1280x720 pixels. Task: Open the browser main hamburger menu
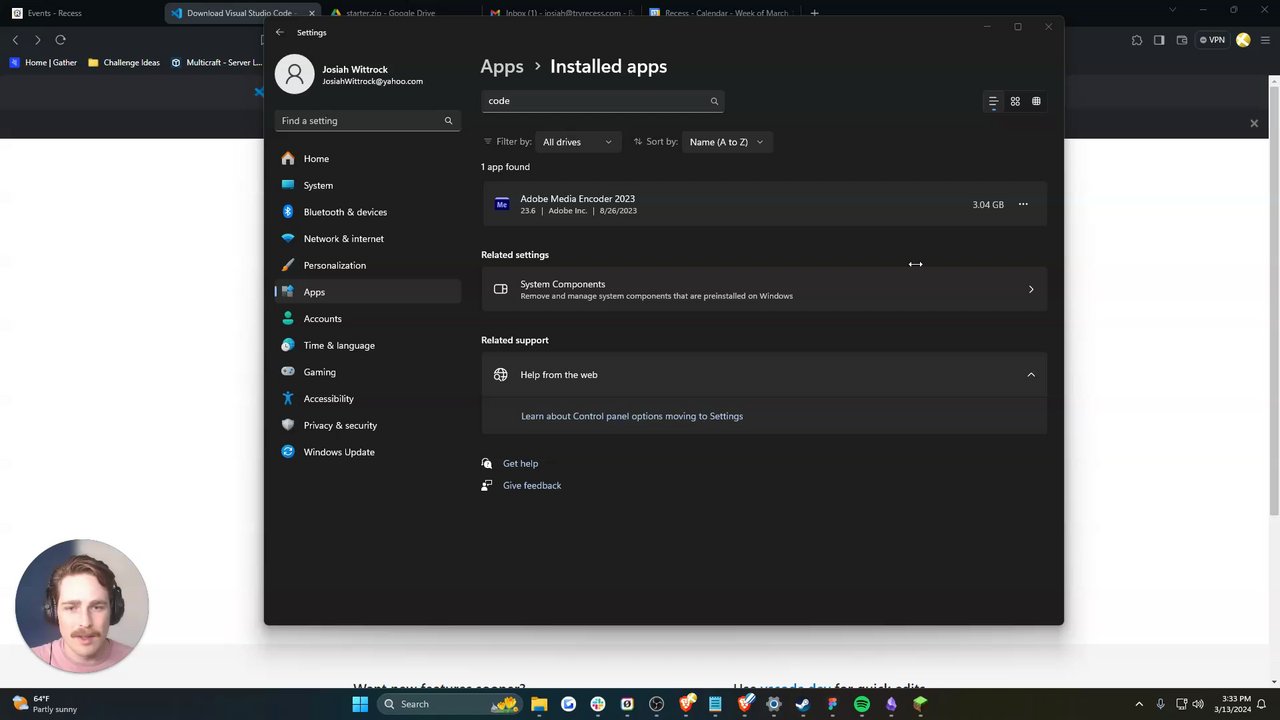[1265, 40]
